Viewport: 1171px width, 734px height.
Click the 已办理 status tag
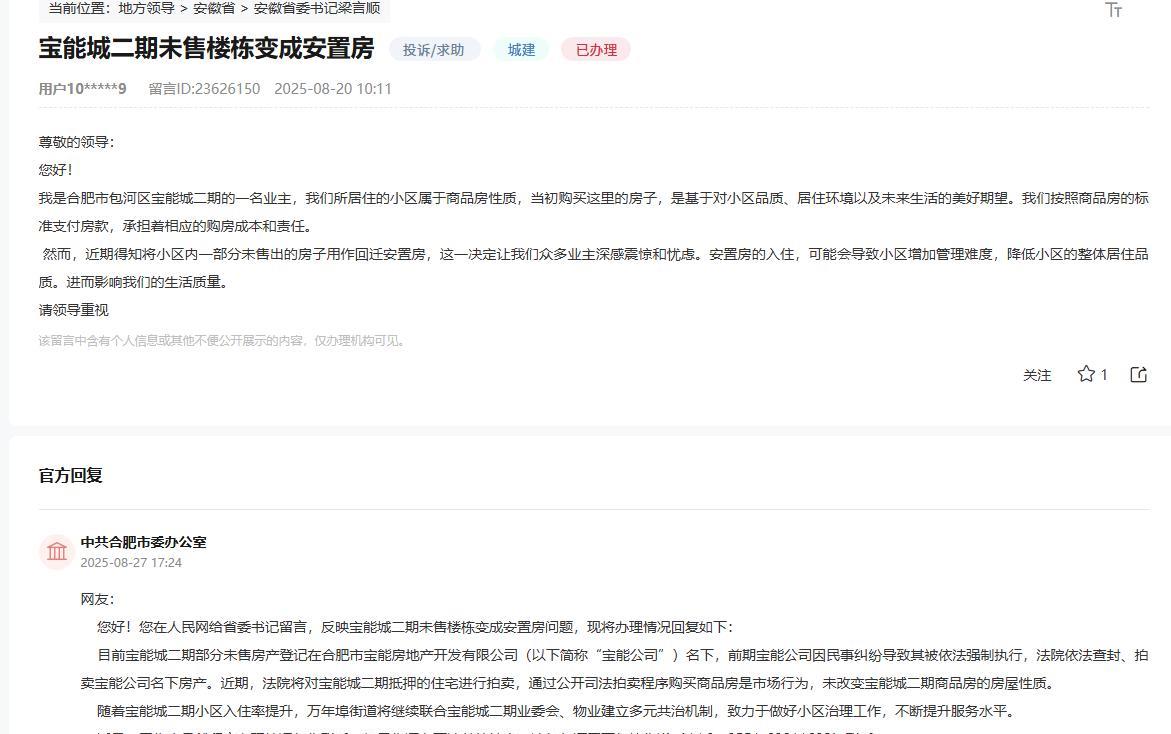[596, 50]
